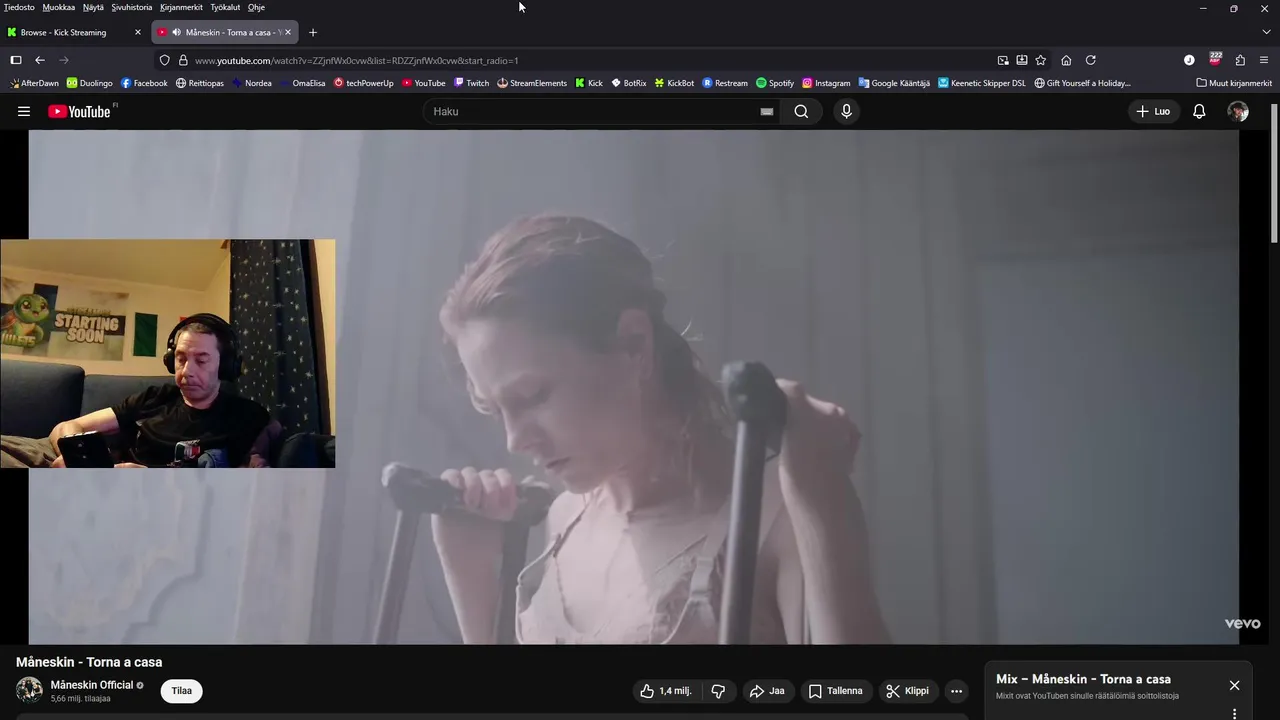
Task: Mute the Måneskin tab audio icon
Action: tap(177, 32)
